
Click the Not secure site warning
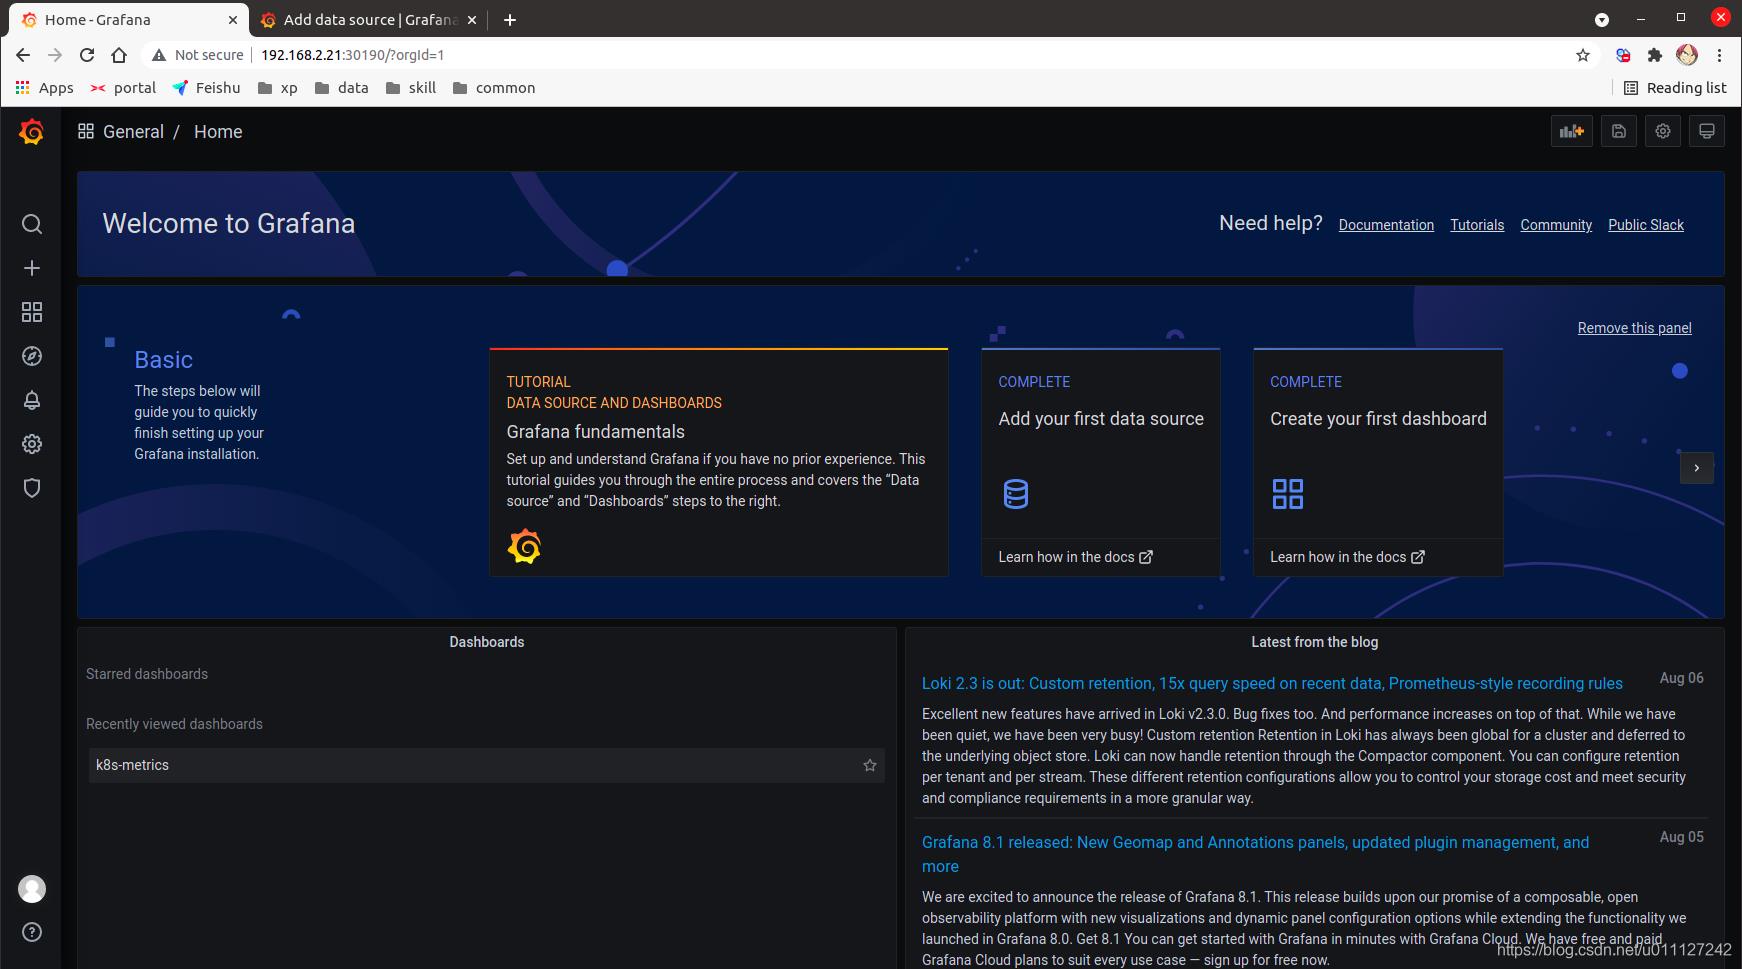[x=198, y=55]
